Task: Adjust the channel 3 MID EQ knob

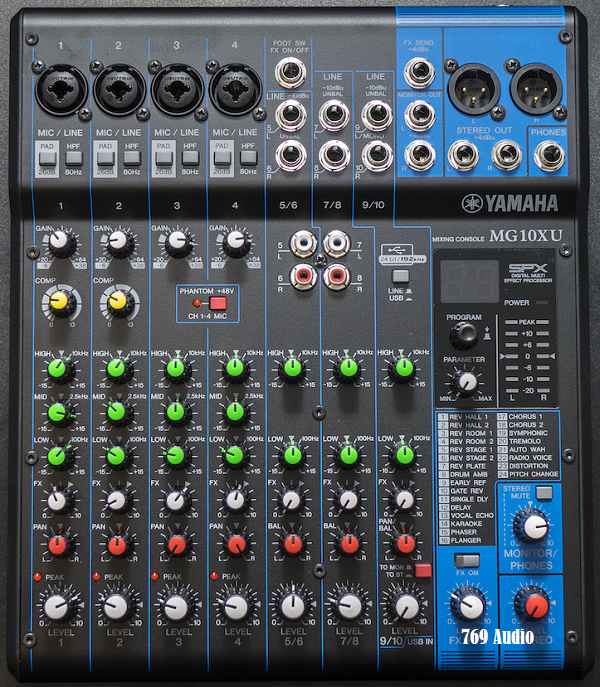Action: pos(176,413)
